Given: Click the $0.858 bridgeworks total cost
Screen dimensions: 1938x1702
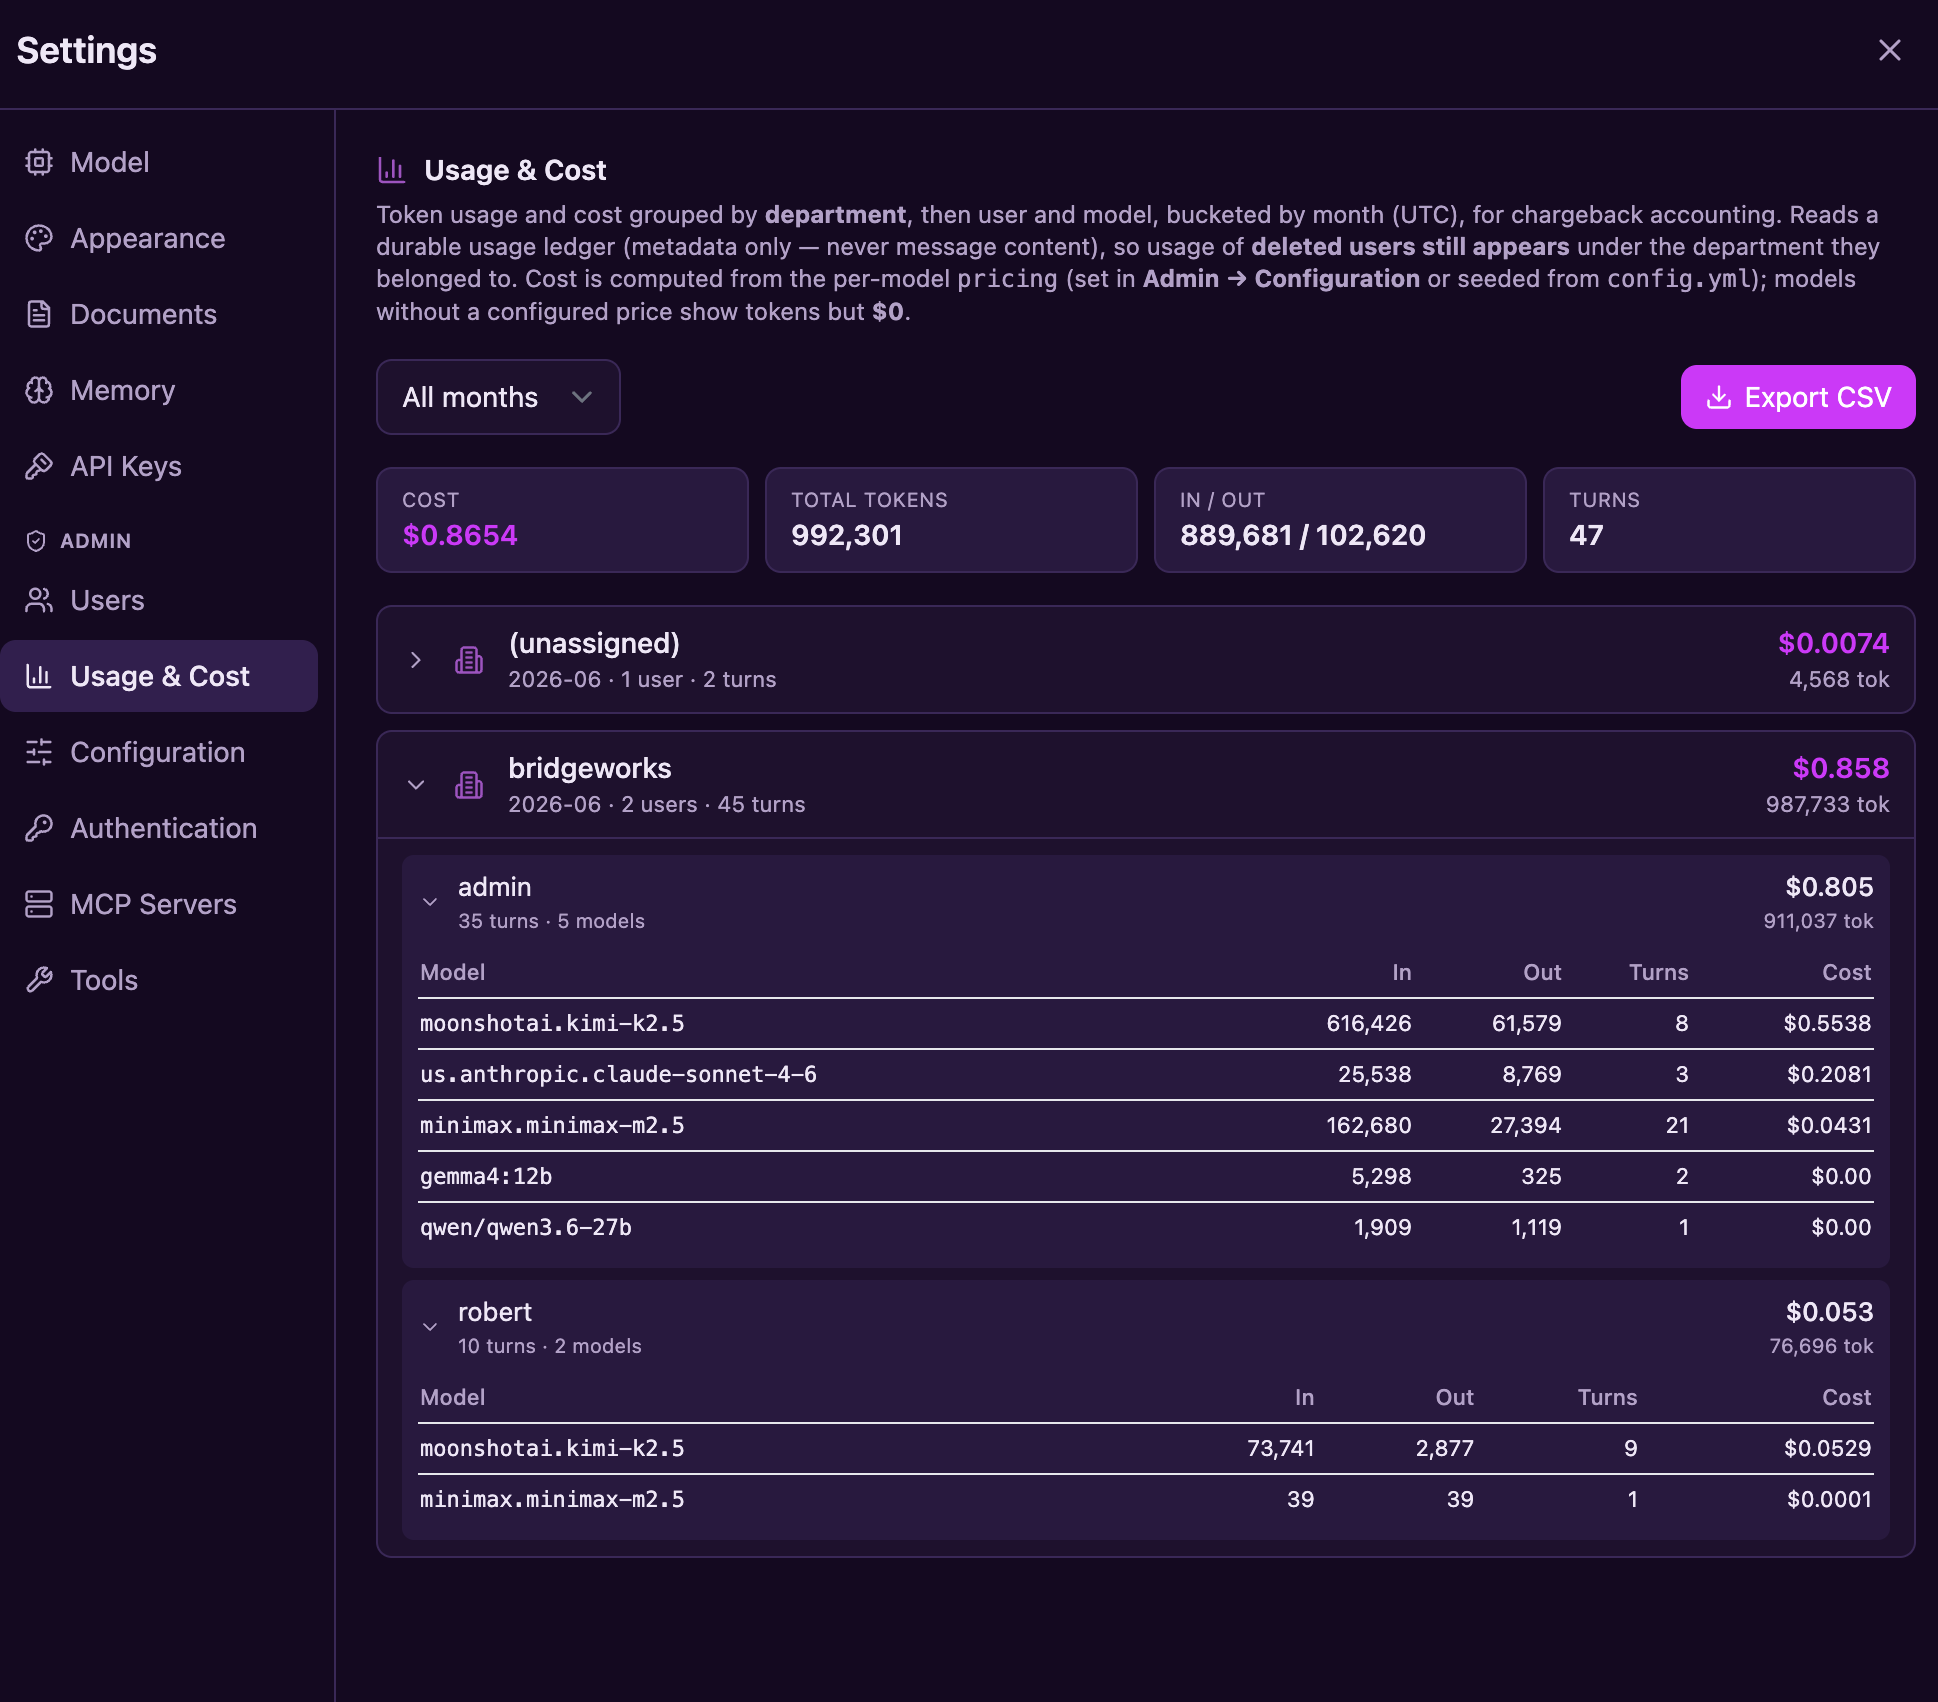Looking at the screenshot, I should tap(1840, 768).
